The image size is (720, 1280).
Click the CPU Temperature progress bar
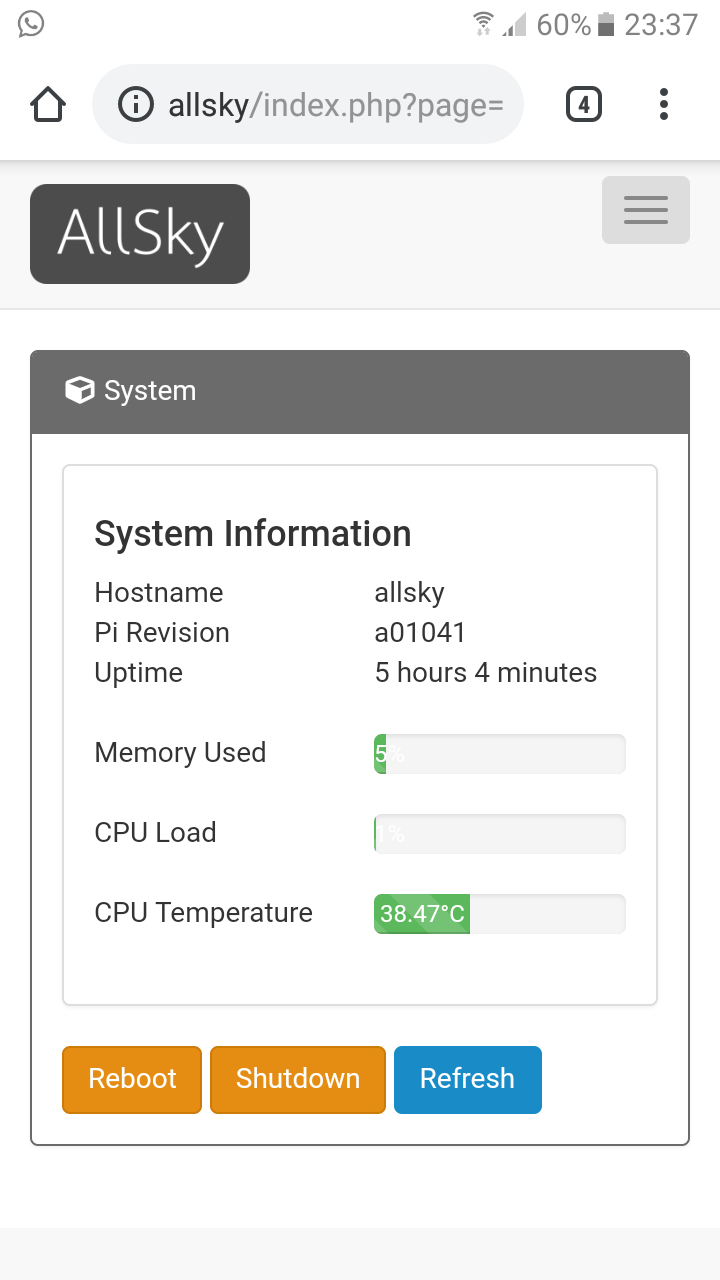coord(500,913)
